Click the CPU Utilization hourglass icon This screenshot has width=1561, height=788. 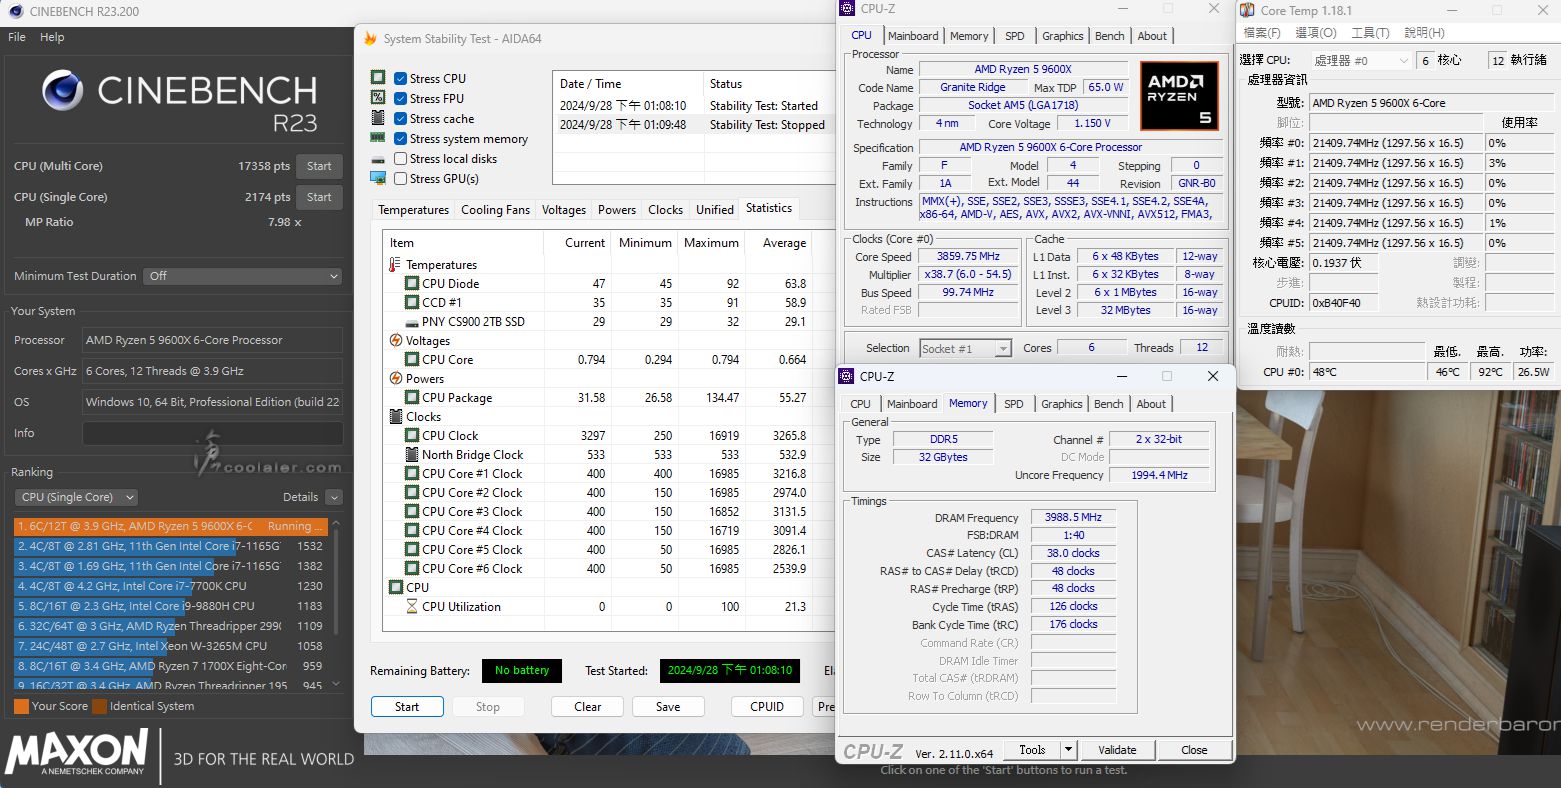tap(412, 607)
